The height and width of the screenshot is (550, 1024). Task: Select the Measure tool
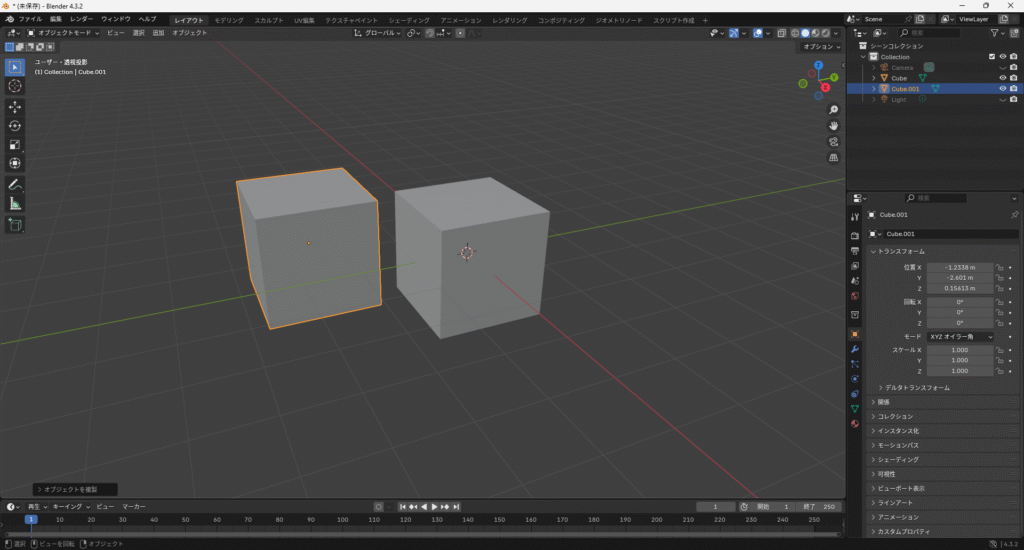14,204
